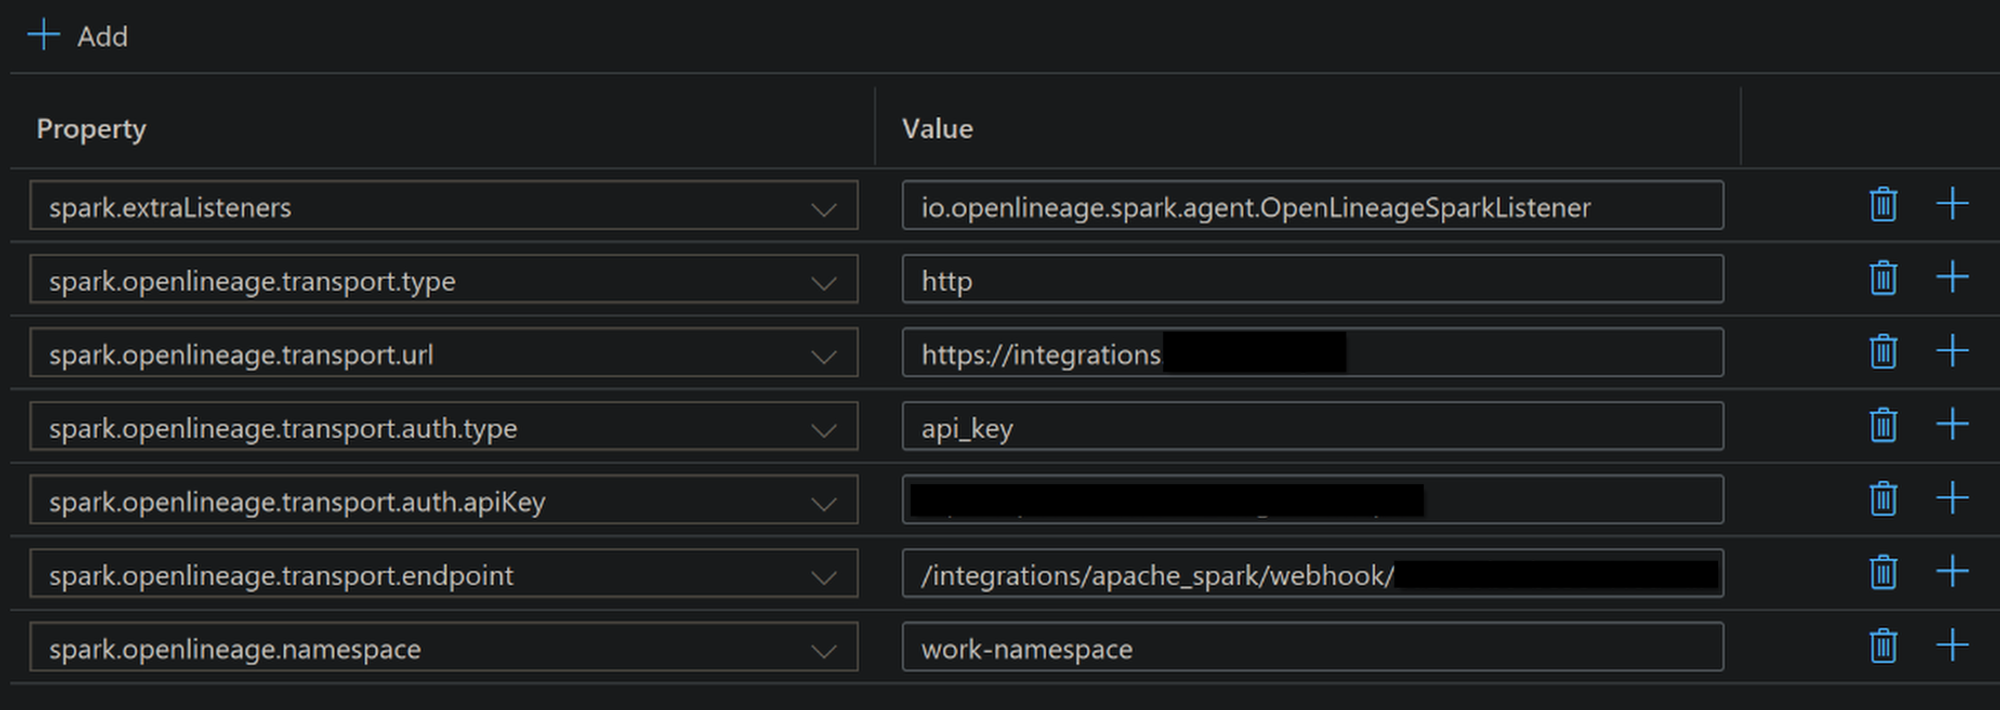Click trash icon for transport.url row

pos(1883,352)
